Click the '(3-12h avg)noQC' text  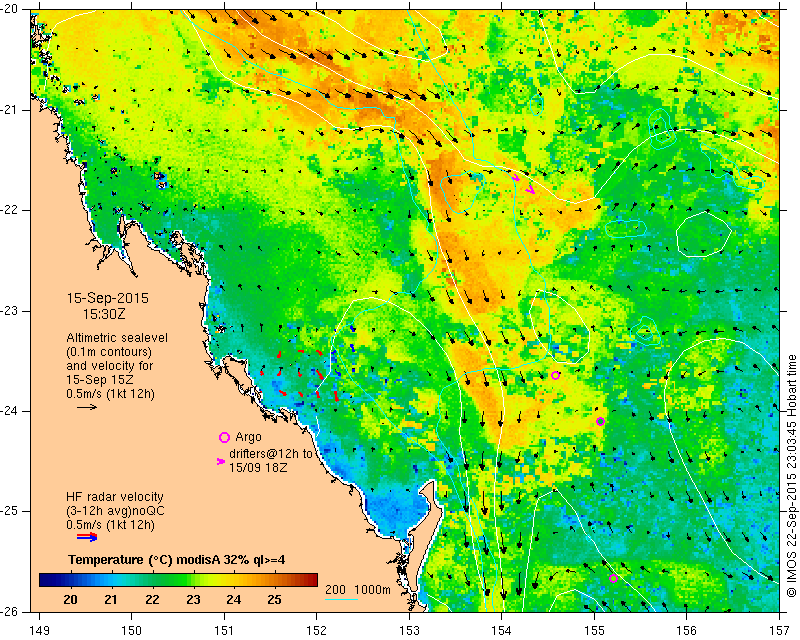[x=115, y=511]
